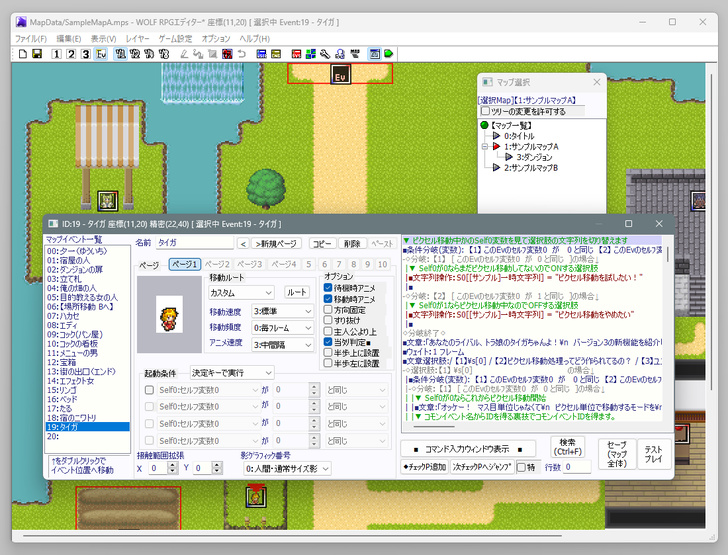Toggle 移動時アニメ checkbox
This screenshot has width=728, height=555.
tap(328, 299)
